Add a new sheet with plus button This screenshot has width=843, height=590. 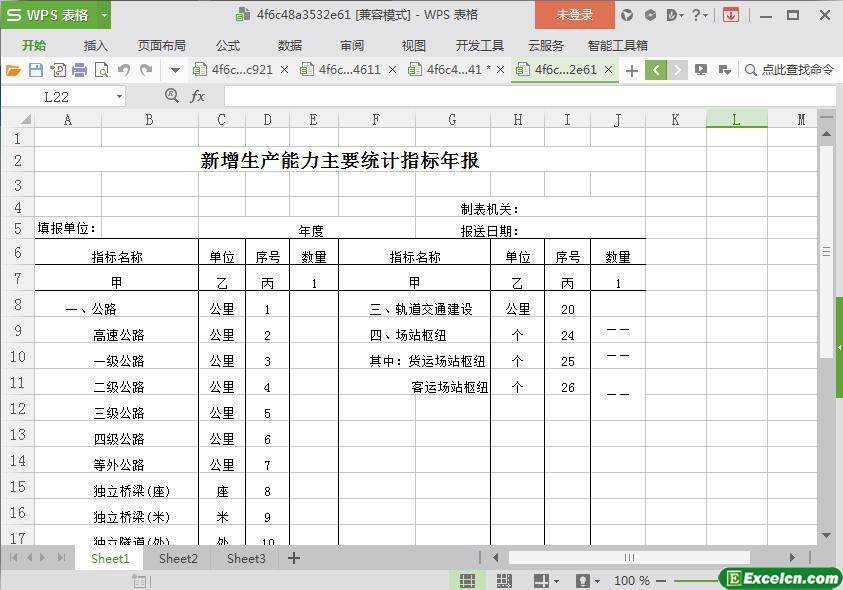pos(294,558)
